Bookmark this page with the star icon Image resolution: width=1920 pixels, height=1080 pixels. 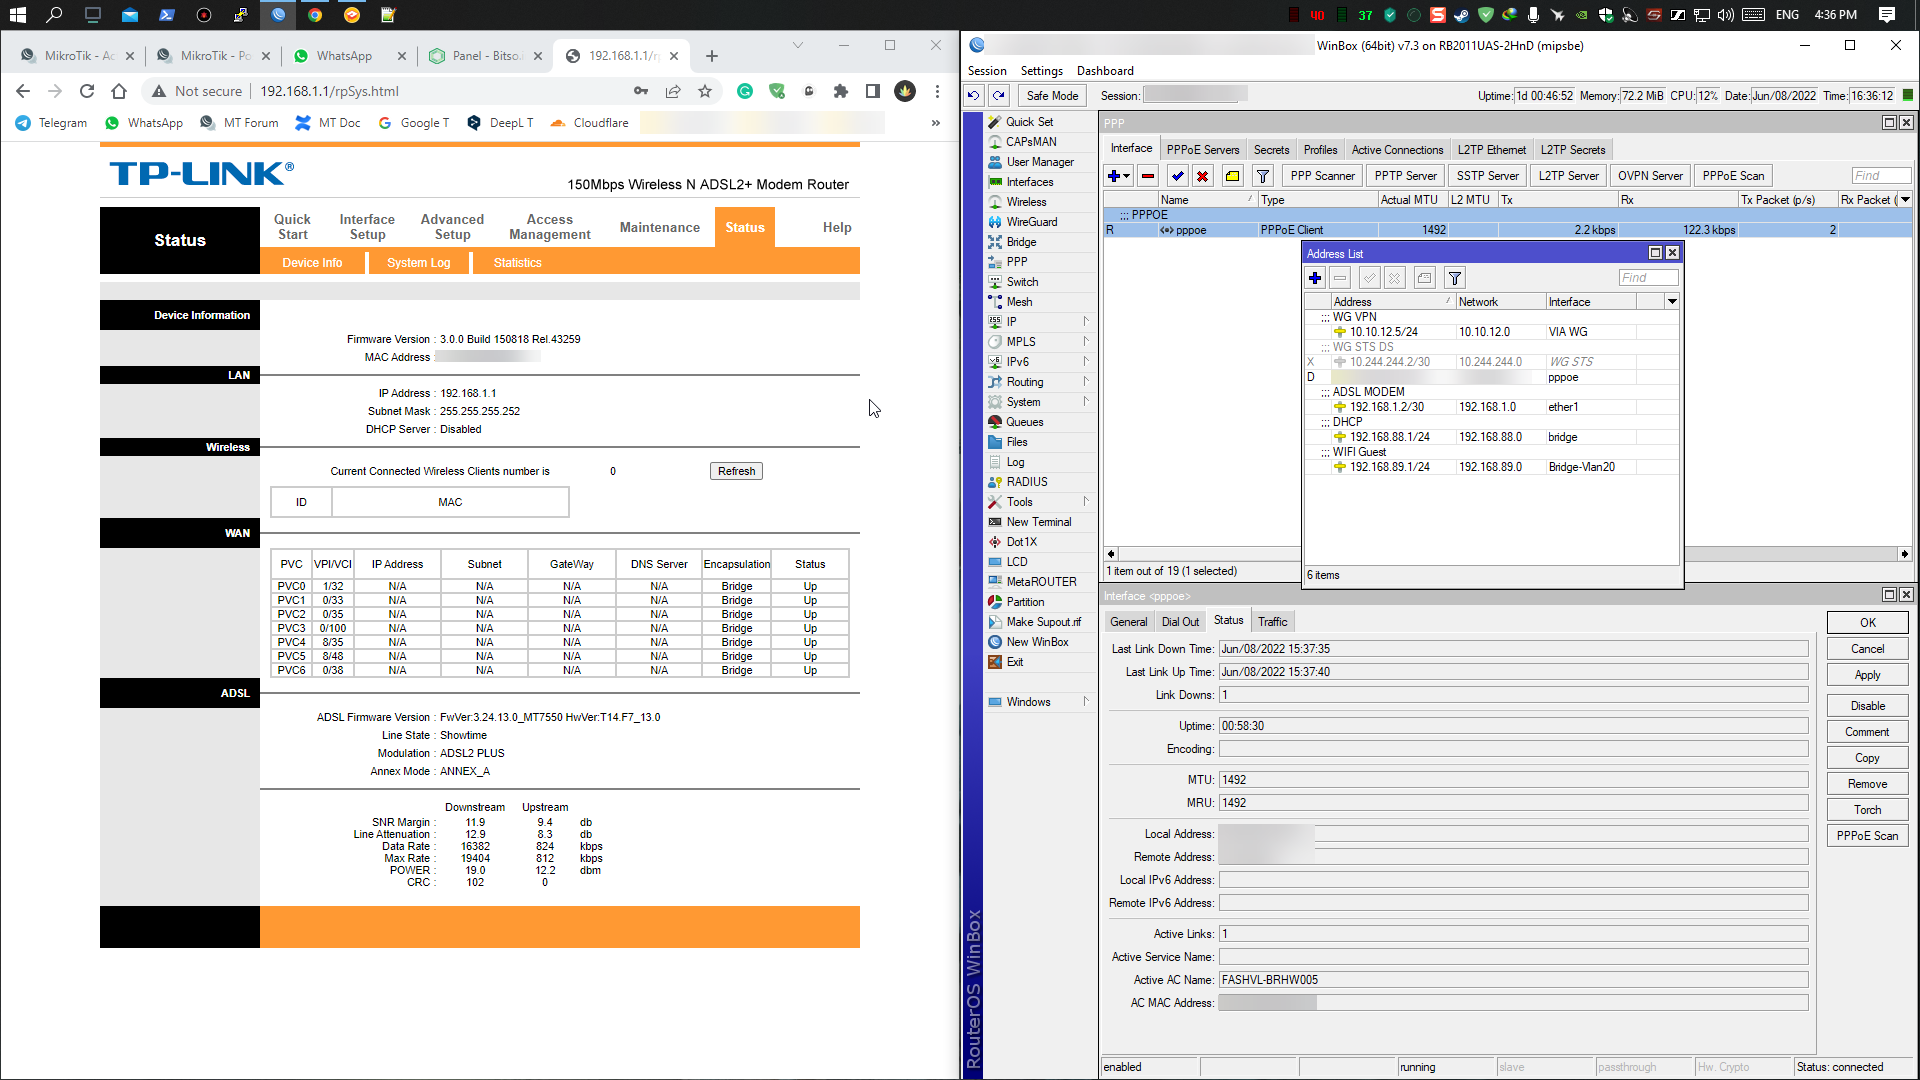pos(705,91)
